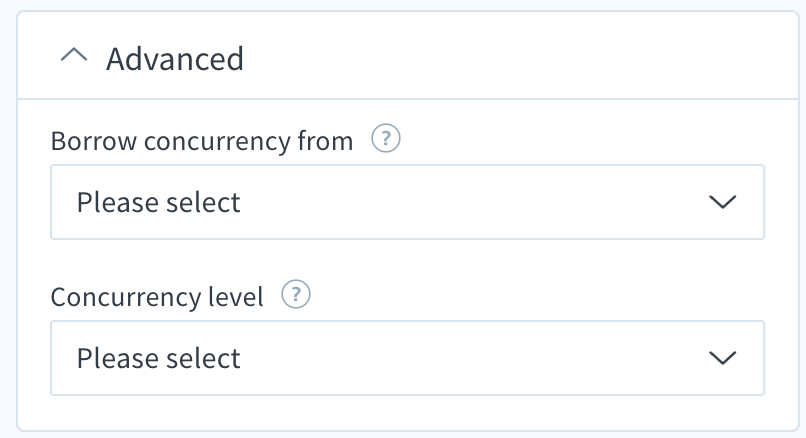
Task: Open the Concurrency level dropdown
Action: coord(408,358)
